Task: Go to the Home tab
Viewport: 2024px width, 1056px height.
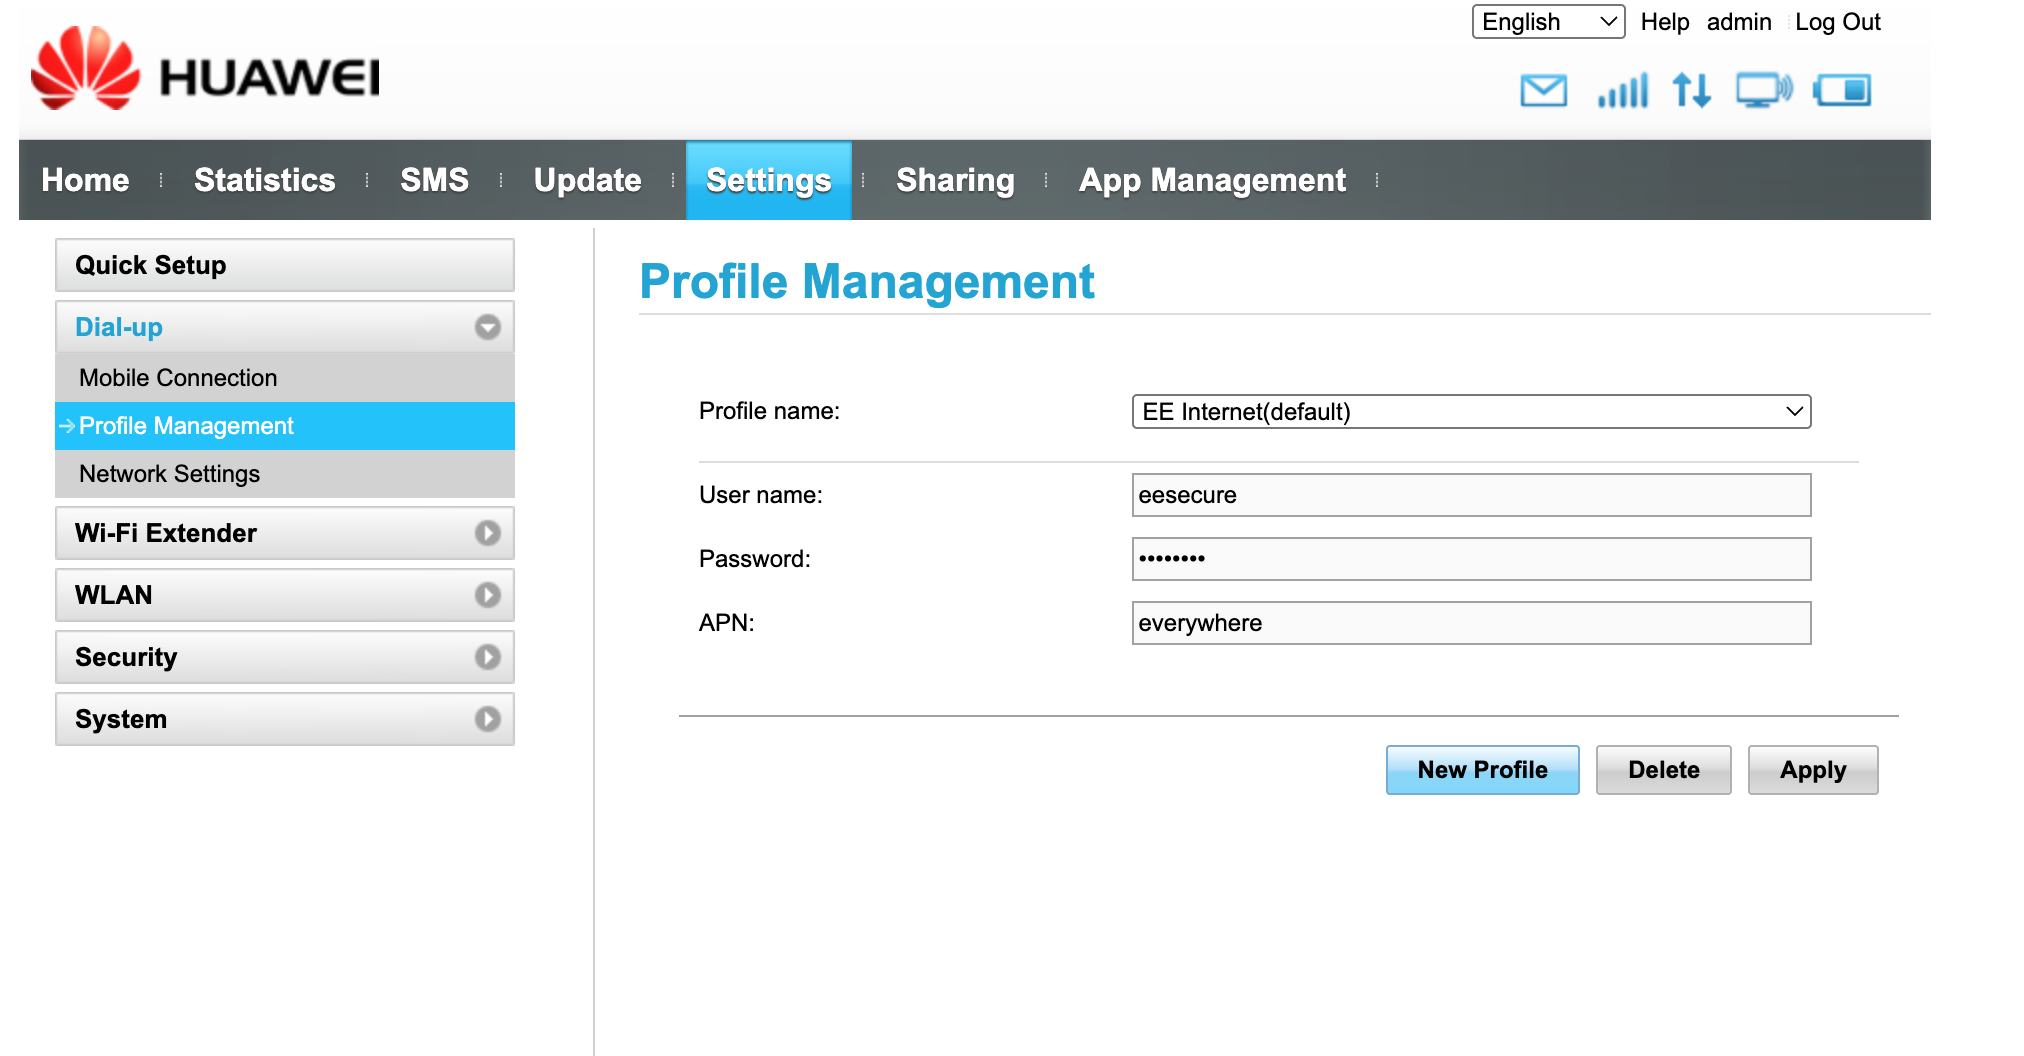Action: tap(85, 180)
